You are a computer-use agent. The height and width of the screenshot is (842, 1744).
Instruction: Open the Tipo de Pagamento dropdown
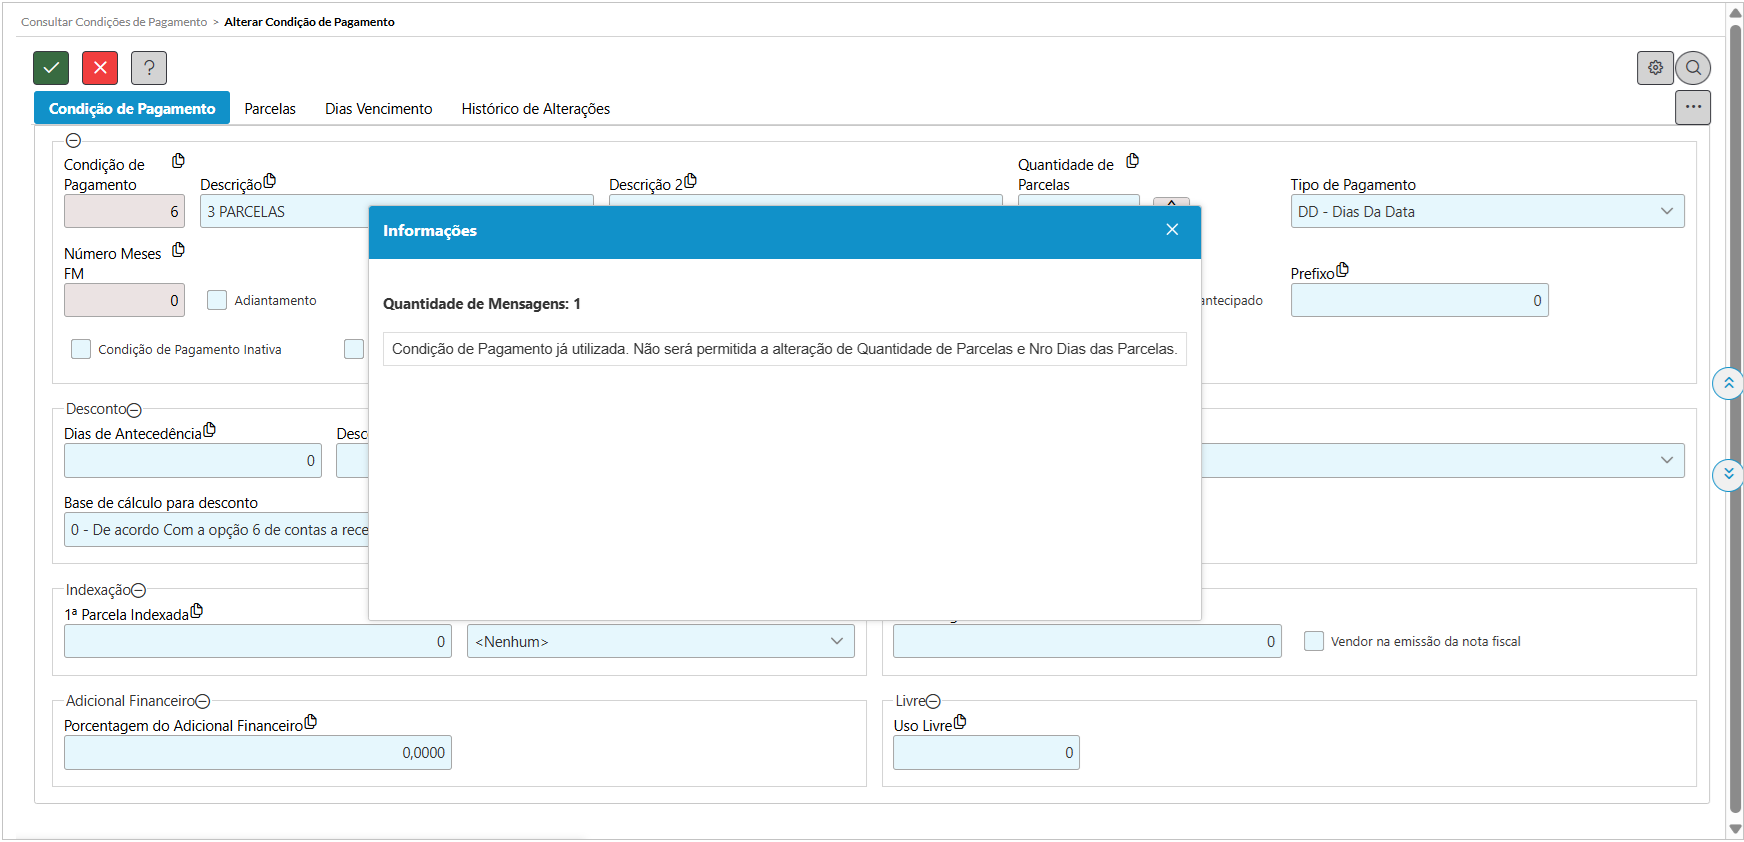[x=1486, y=211]
